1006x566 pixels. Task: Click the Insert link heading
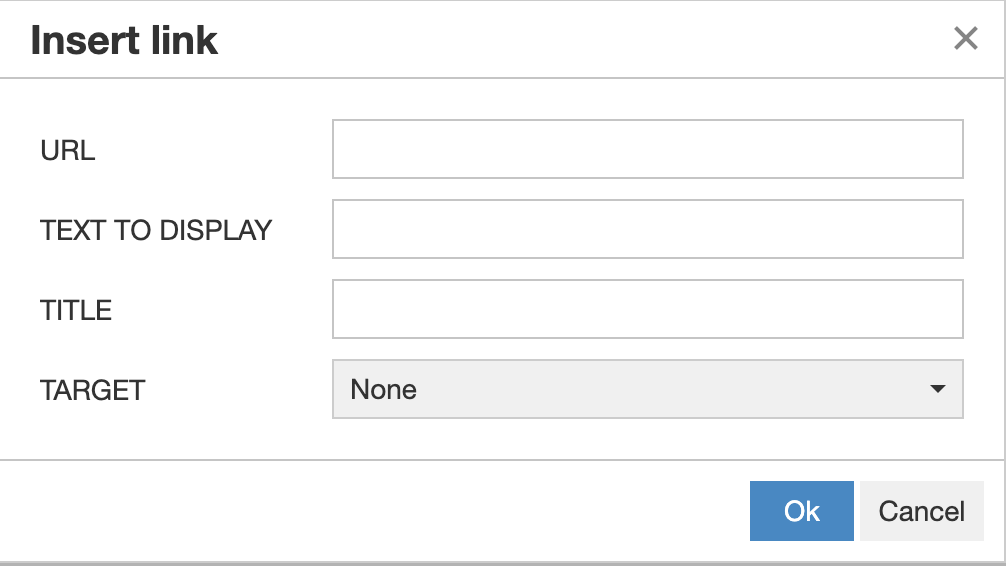125,41
